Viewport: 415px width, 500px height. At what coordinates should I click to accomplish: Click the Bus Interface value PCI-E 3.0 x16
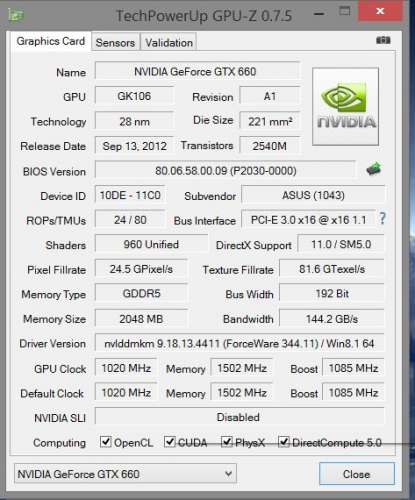point(308,220)
